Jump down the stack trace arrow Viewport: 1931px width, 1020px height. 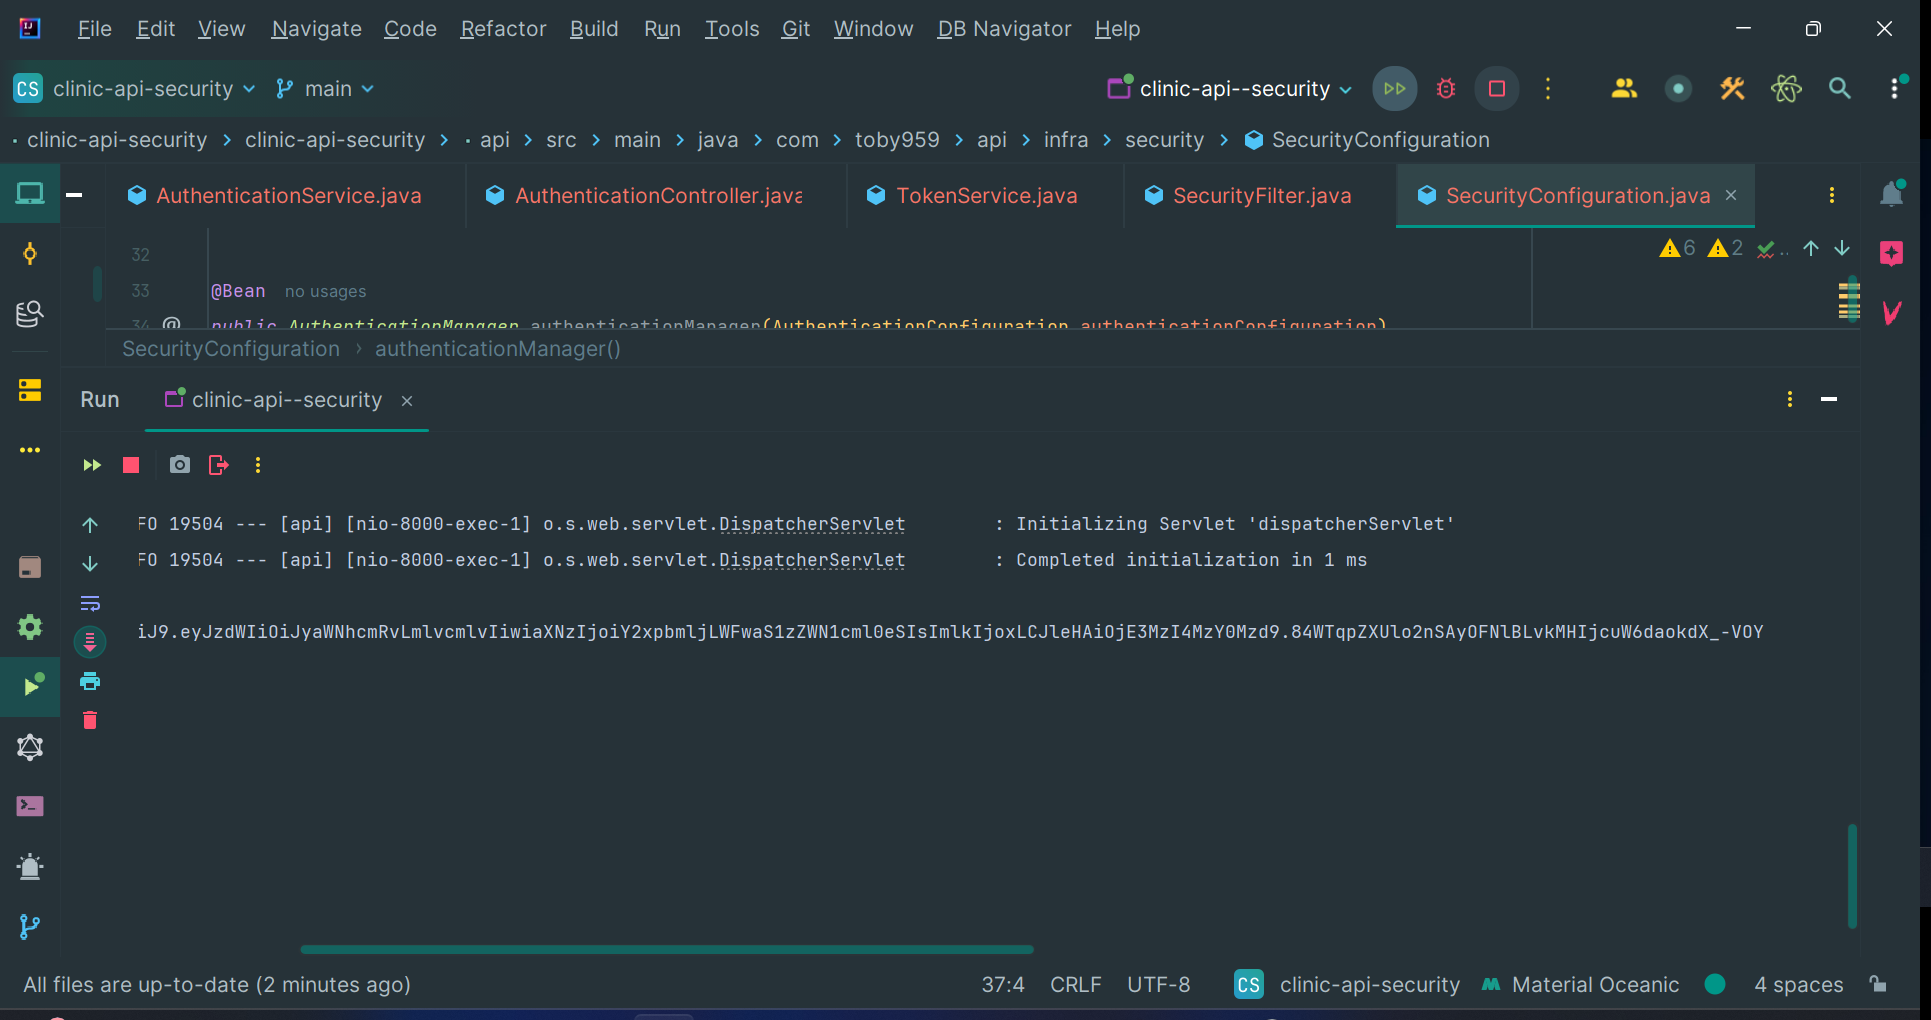click(x=90, y=564)
